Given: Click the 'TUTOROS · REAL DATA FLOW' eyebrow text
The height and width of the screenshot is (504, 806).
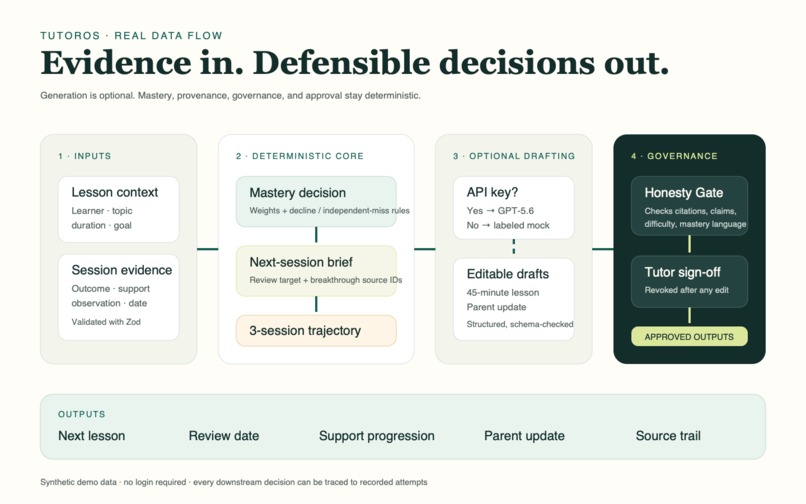Looking at the screenshot, I should click(132, 35).
